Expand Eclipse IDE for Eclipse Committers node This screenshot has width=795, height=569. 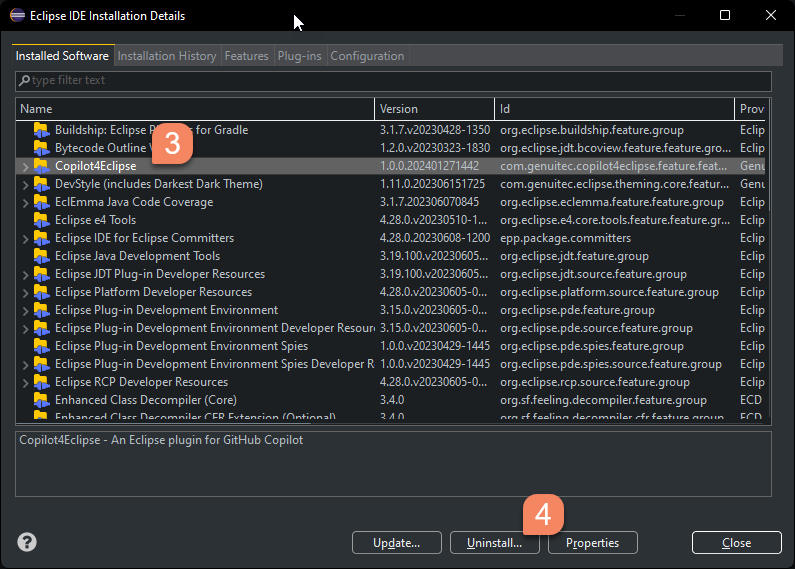(25, 238)
